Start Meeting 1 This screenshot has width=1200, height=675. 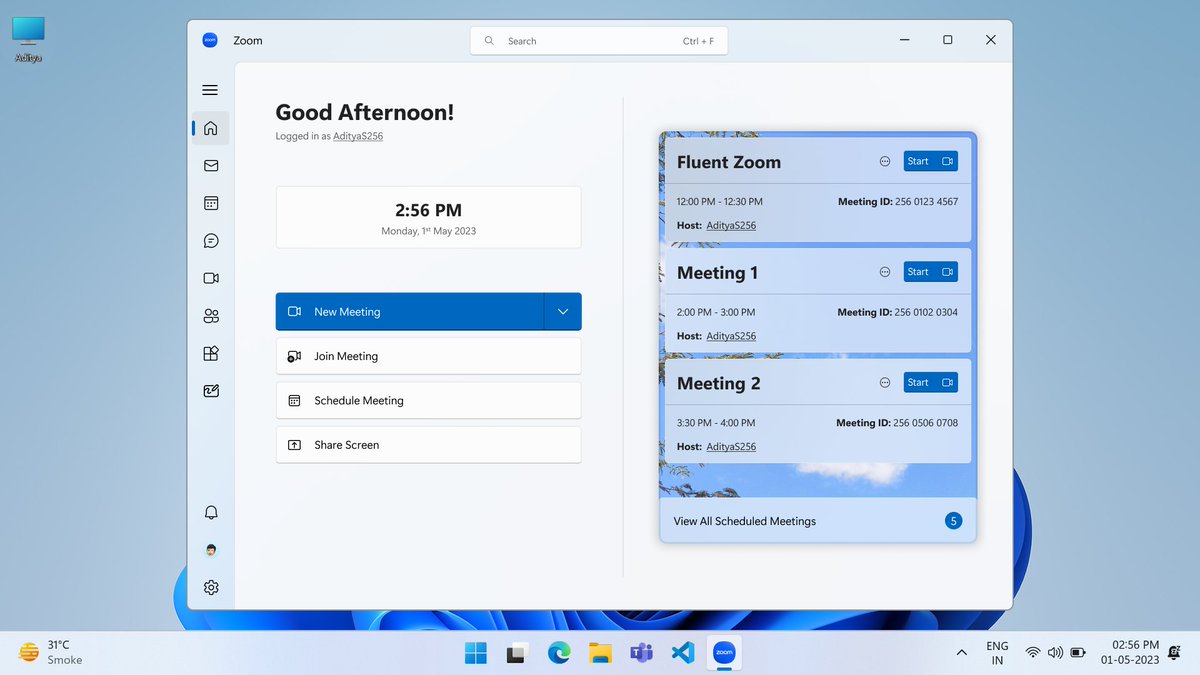[931, 272]
